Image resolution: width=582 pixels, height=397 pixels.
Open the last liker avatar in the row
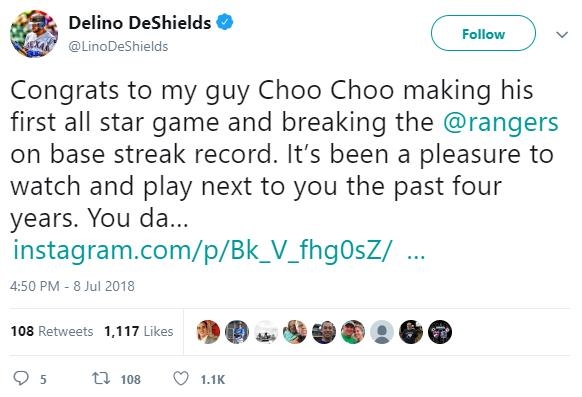[x=440, y=332]
